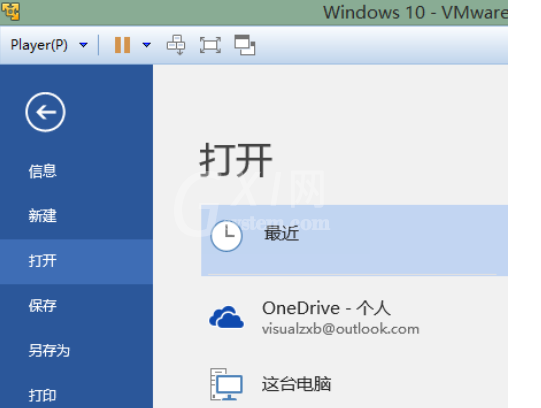Viewport: 541px width, 408px height.
Task: Open the 信息 page
Action: point(76,171)
